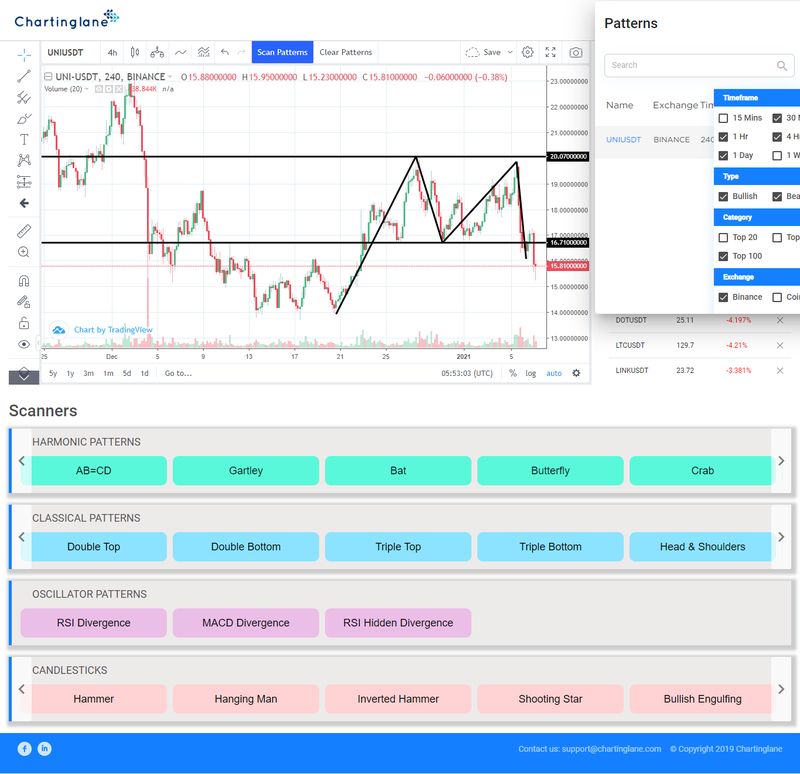Viewport: 800px width, 774px height.
Task: Toggle magnet mode icon
Action: point(24,281)
